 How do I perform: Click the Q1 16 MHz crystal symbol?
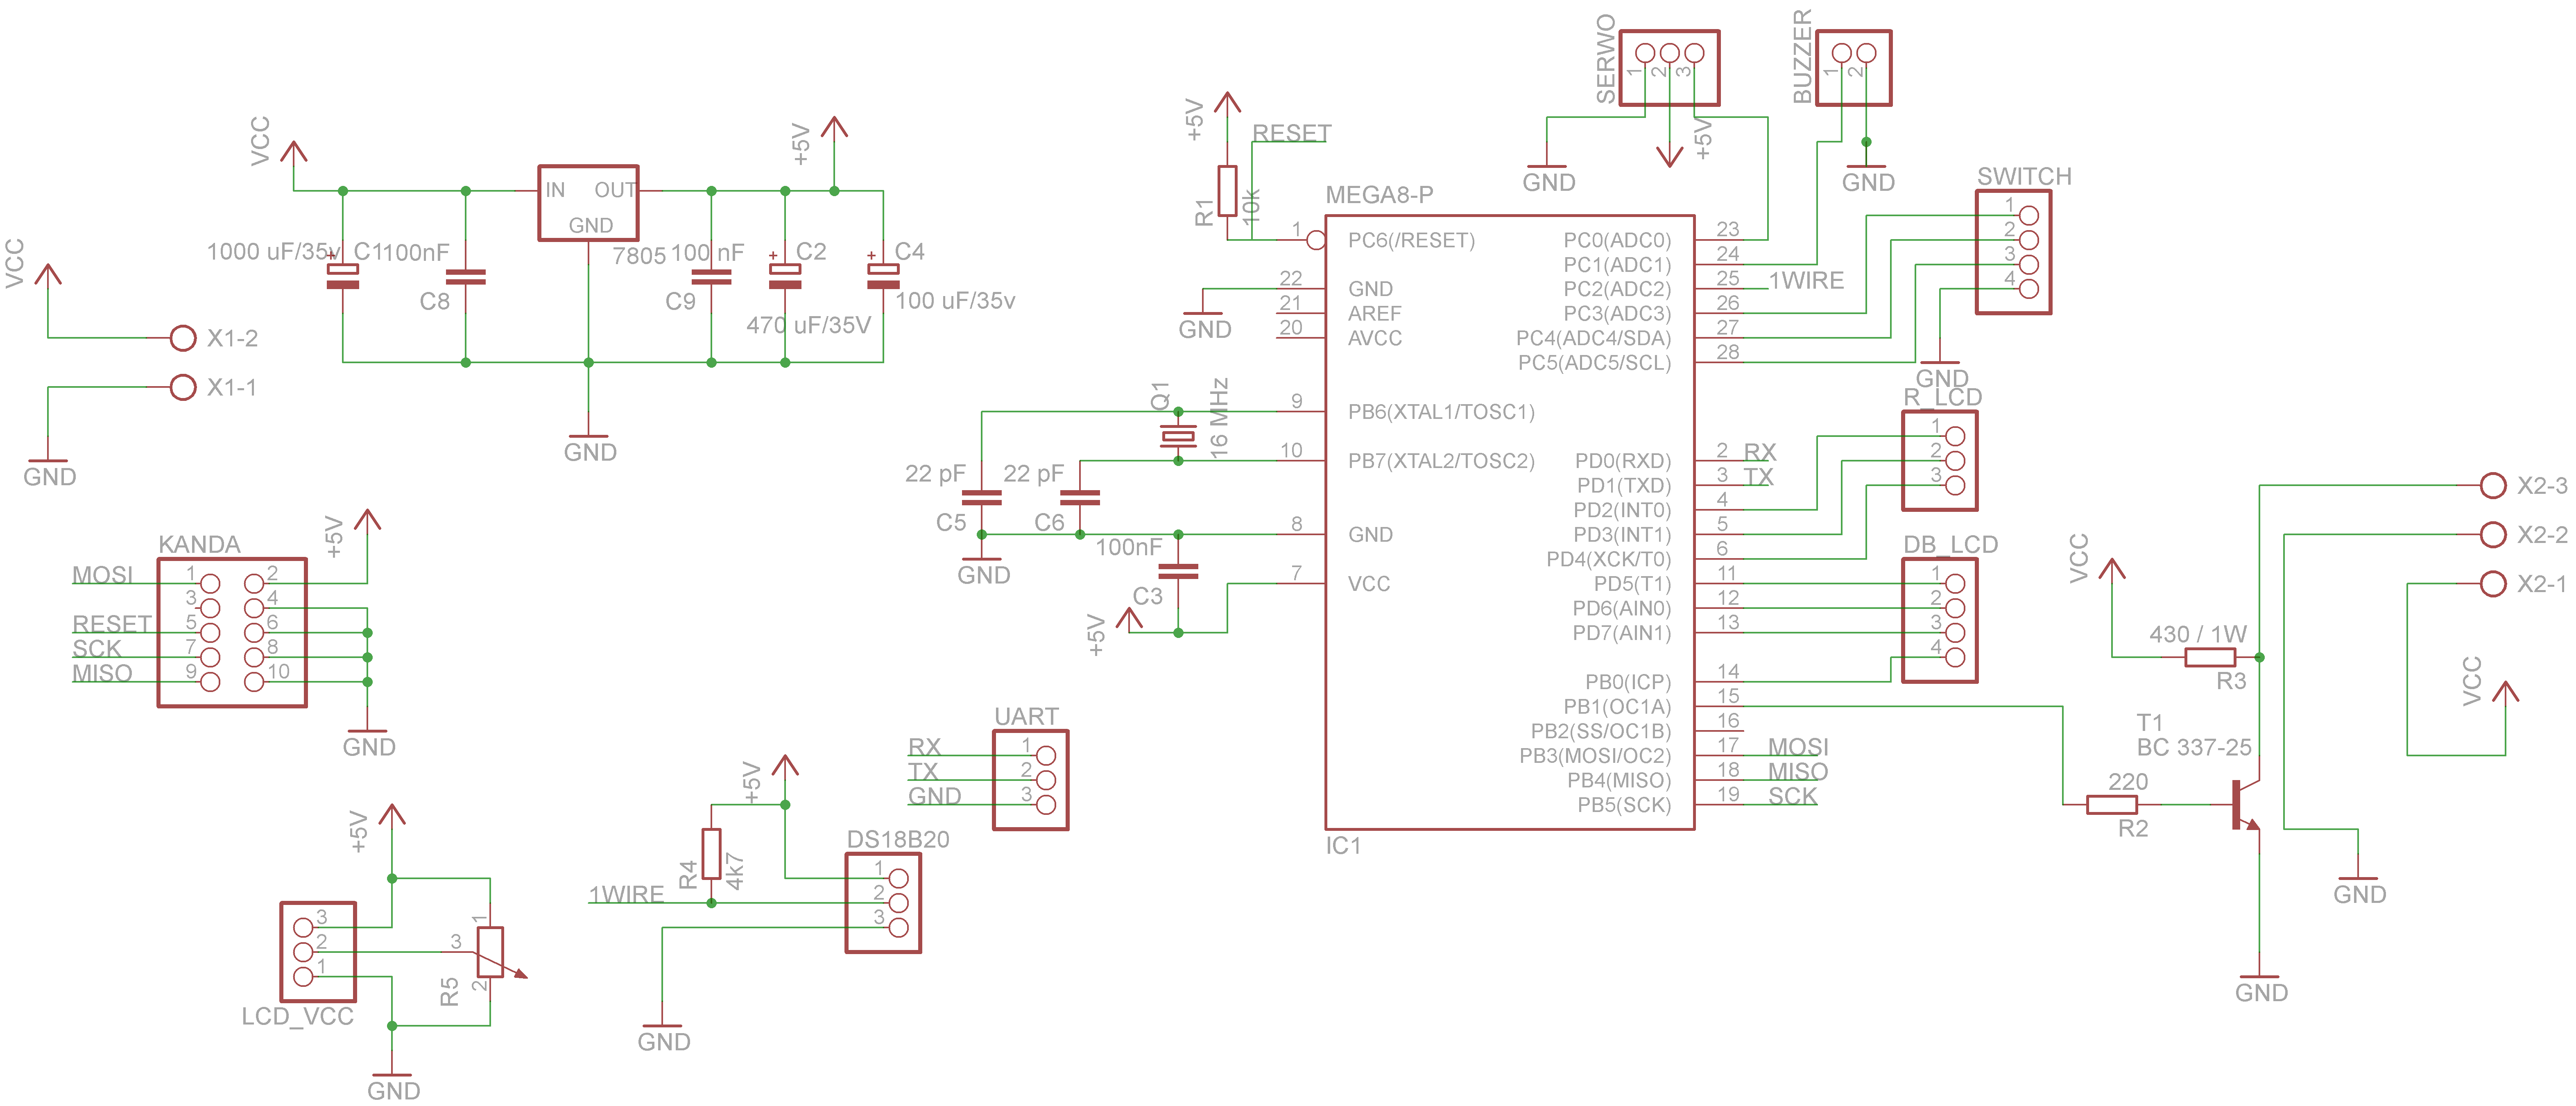pyautogui.click(x=1178, y=436)
